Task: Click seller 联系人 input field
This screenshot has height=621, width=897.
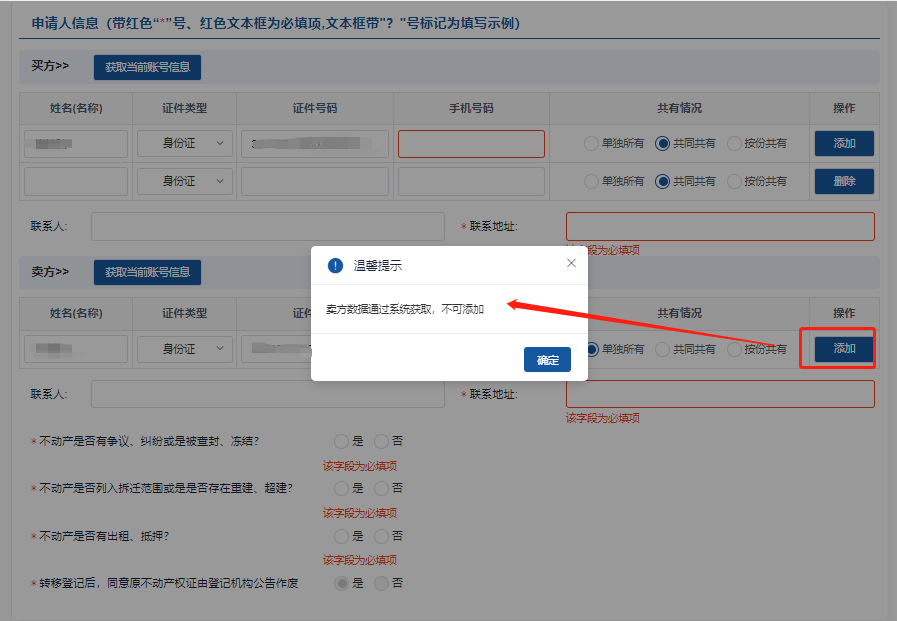Action: (268, 394)
